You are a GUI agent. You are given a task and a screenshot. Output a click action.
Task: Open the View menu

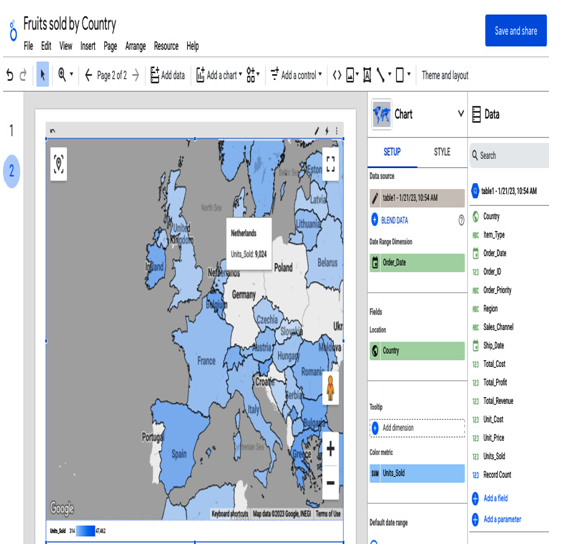pos(66,46)
